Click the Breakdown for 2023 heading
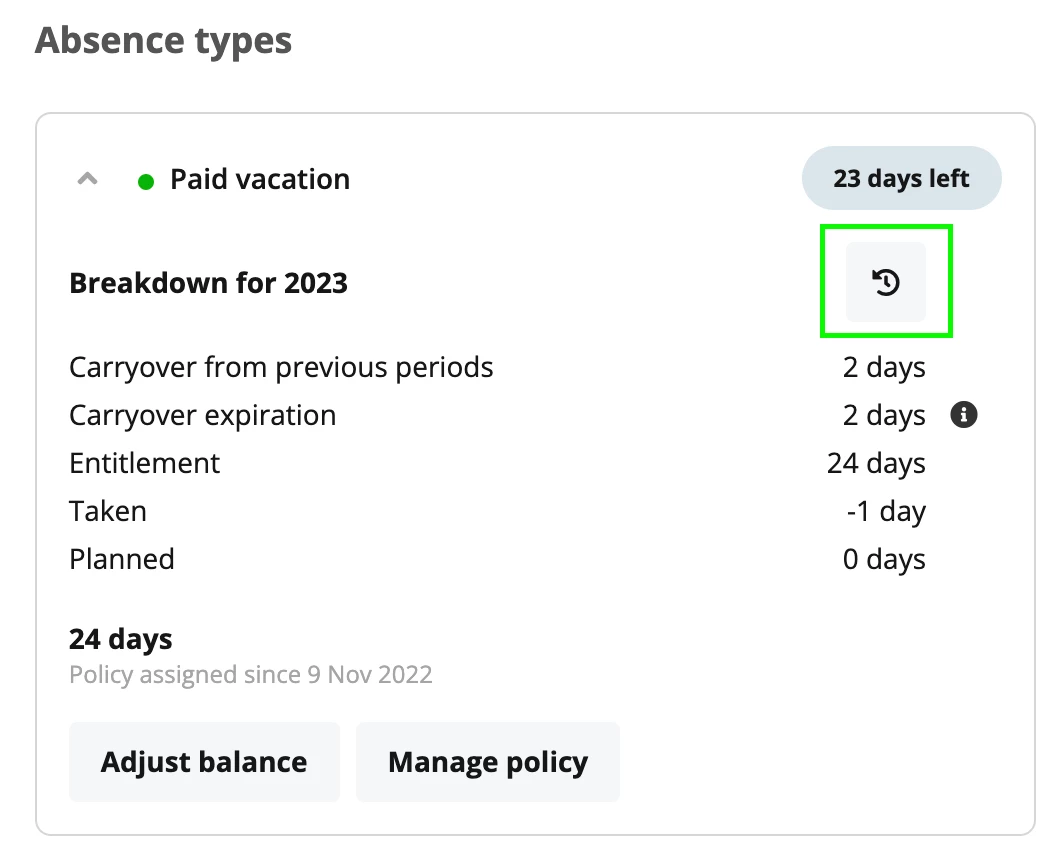The image size is (1056, 850). (208, 283)
